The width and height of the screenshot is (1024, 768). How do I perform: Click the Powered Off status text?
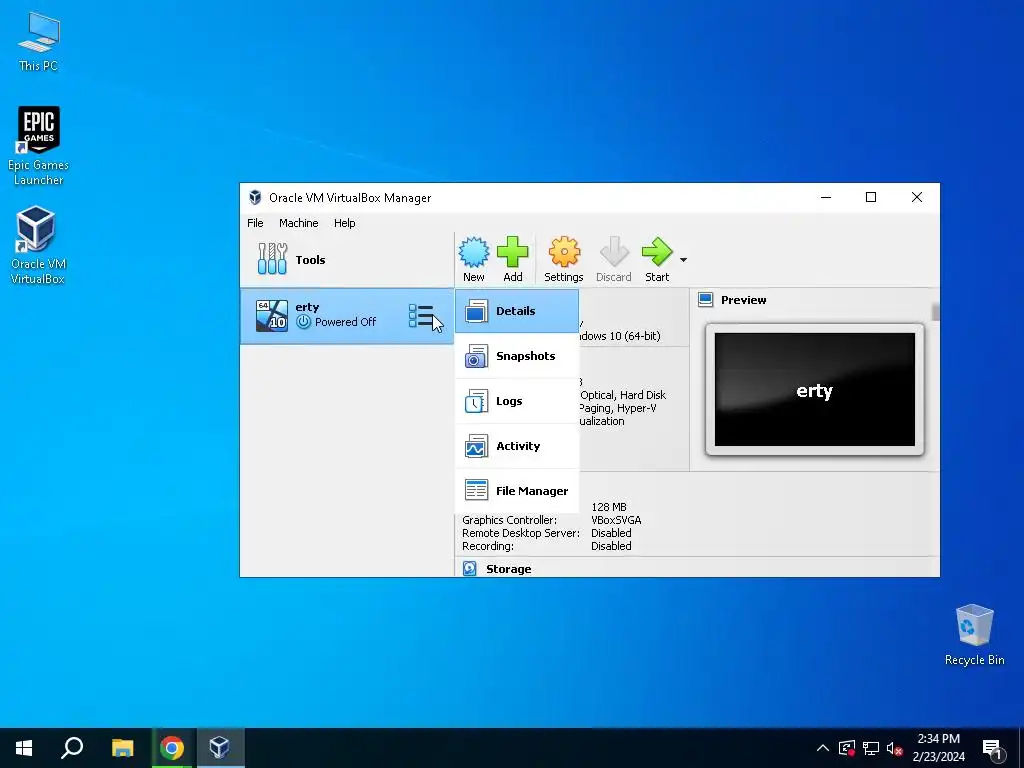point(345,322)
